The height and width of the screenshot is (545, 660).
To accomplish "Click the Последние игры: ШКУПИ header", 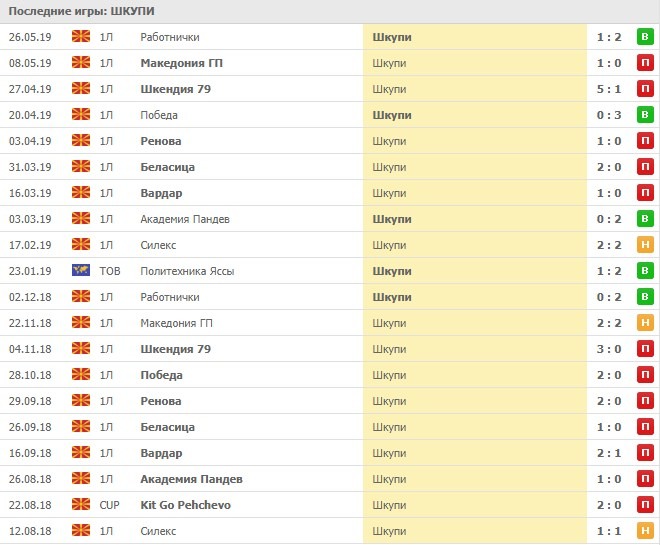I will 82,11.
